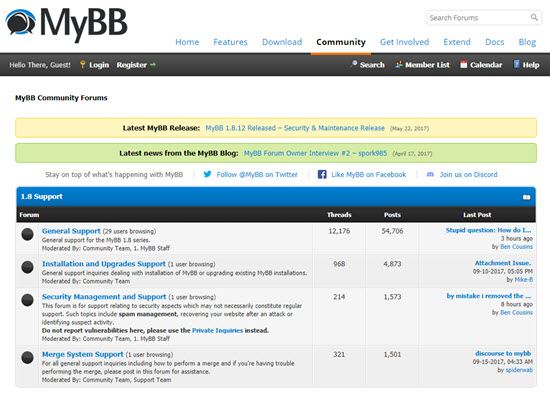Open Security Management and Support forum
This screenshot has height=393, width=550.
point(104,297)
